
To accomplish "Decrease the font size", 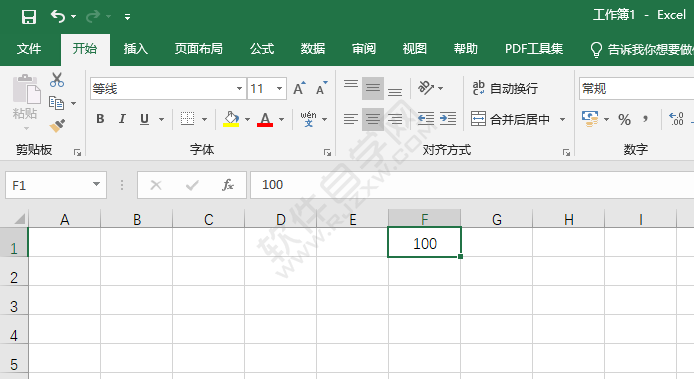I will click(x=322, y=89).
